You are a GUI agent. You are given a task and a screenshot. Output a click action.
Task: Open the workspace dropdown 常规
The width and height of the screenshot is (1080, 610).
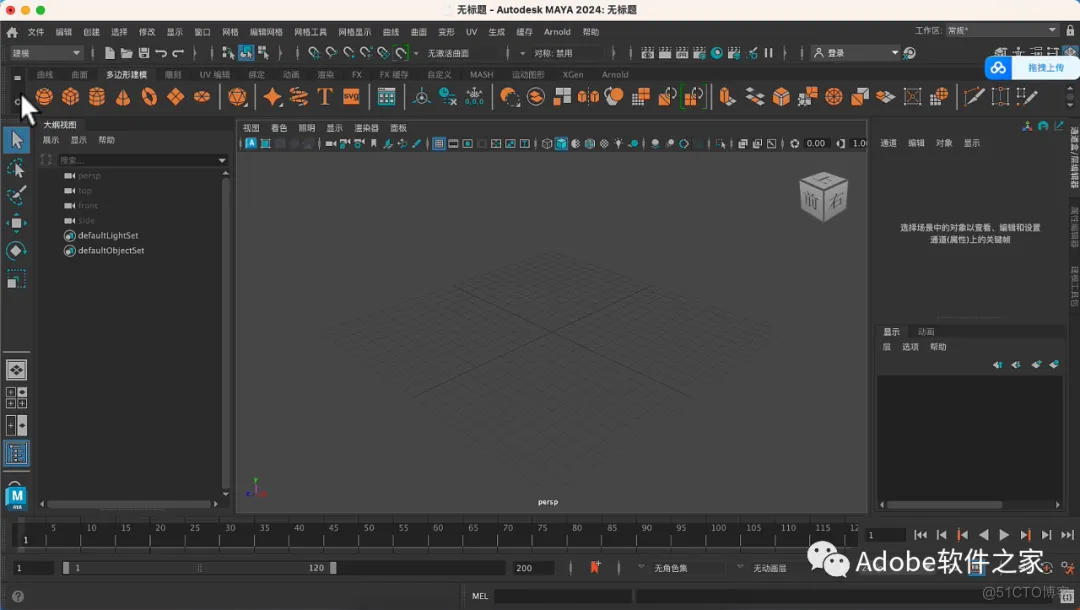point(1001,30)
